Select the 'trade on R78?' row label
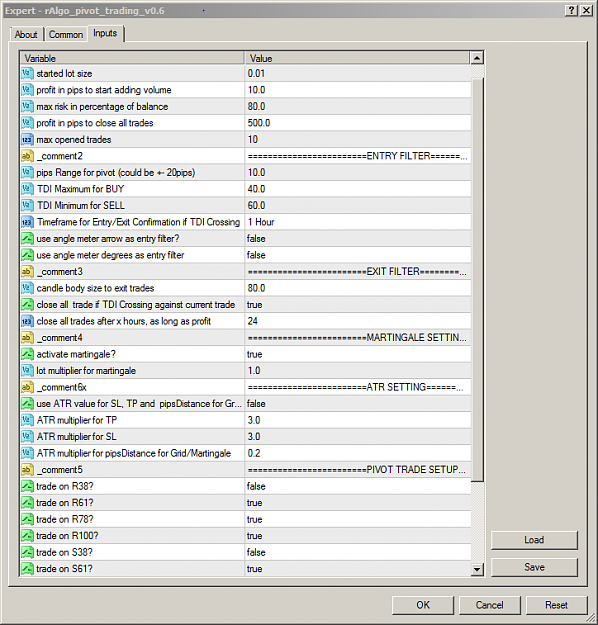The image size is (598, 625). [65, 519]
